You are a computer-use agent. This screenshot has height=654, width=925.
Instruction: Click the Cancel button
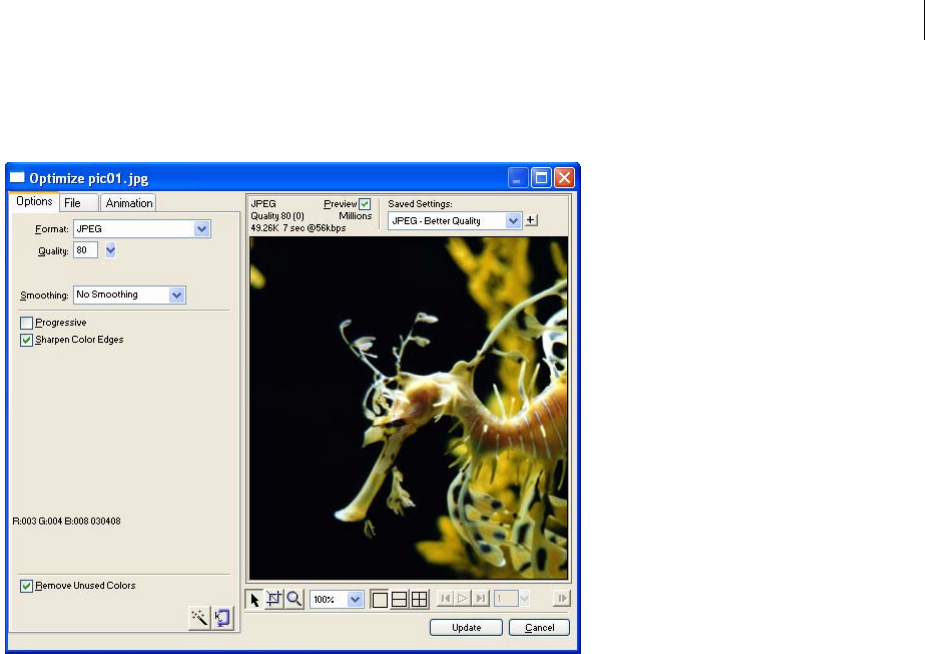539,627
